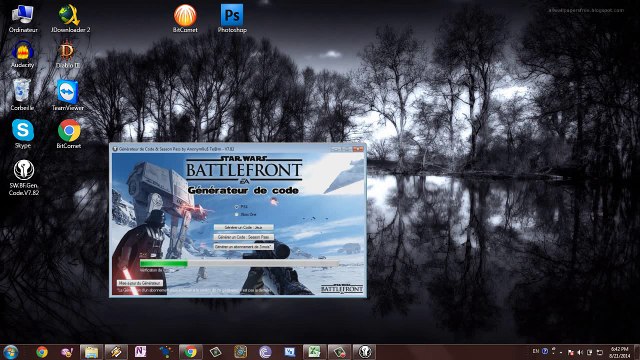
Task: Click the volume speaker tray icon
Action: pyautogui.click(x=580, y=352)
